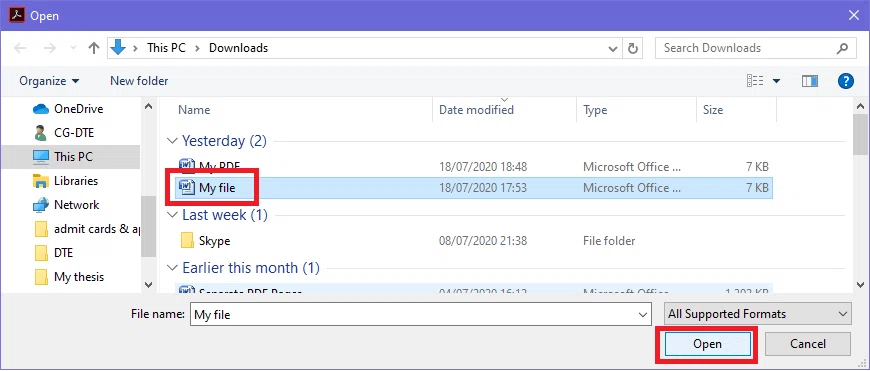Screen dimensions: 870x371
Task: Open the Organize menu
Action: coord(49,81)
